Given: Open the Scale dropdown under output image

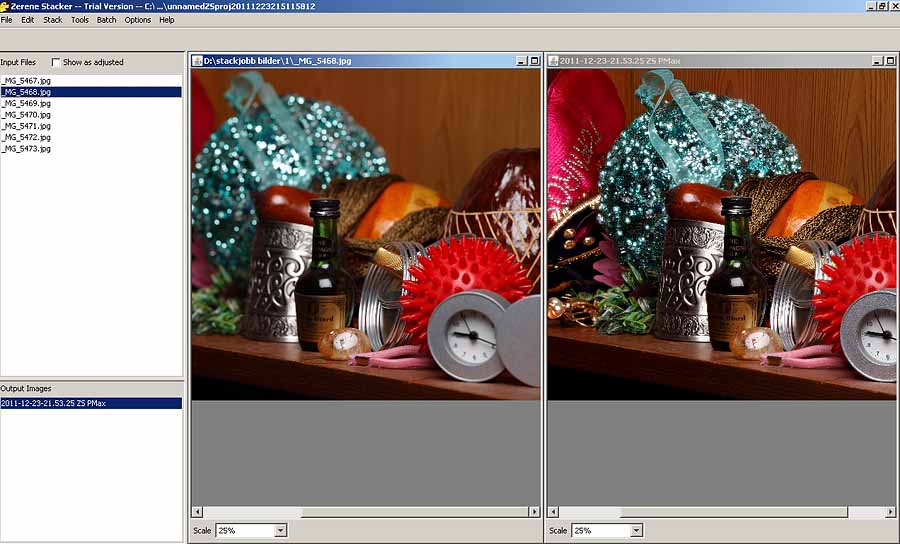Looking at the screenshot, I should tap(636, 531).
